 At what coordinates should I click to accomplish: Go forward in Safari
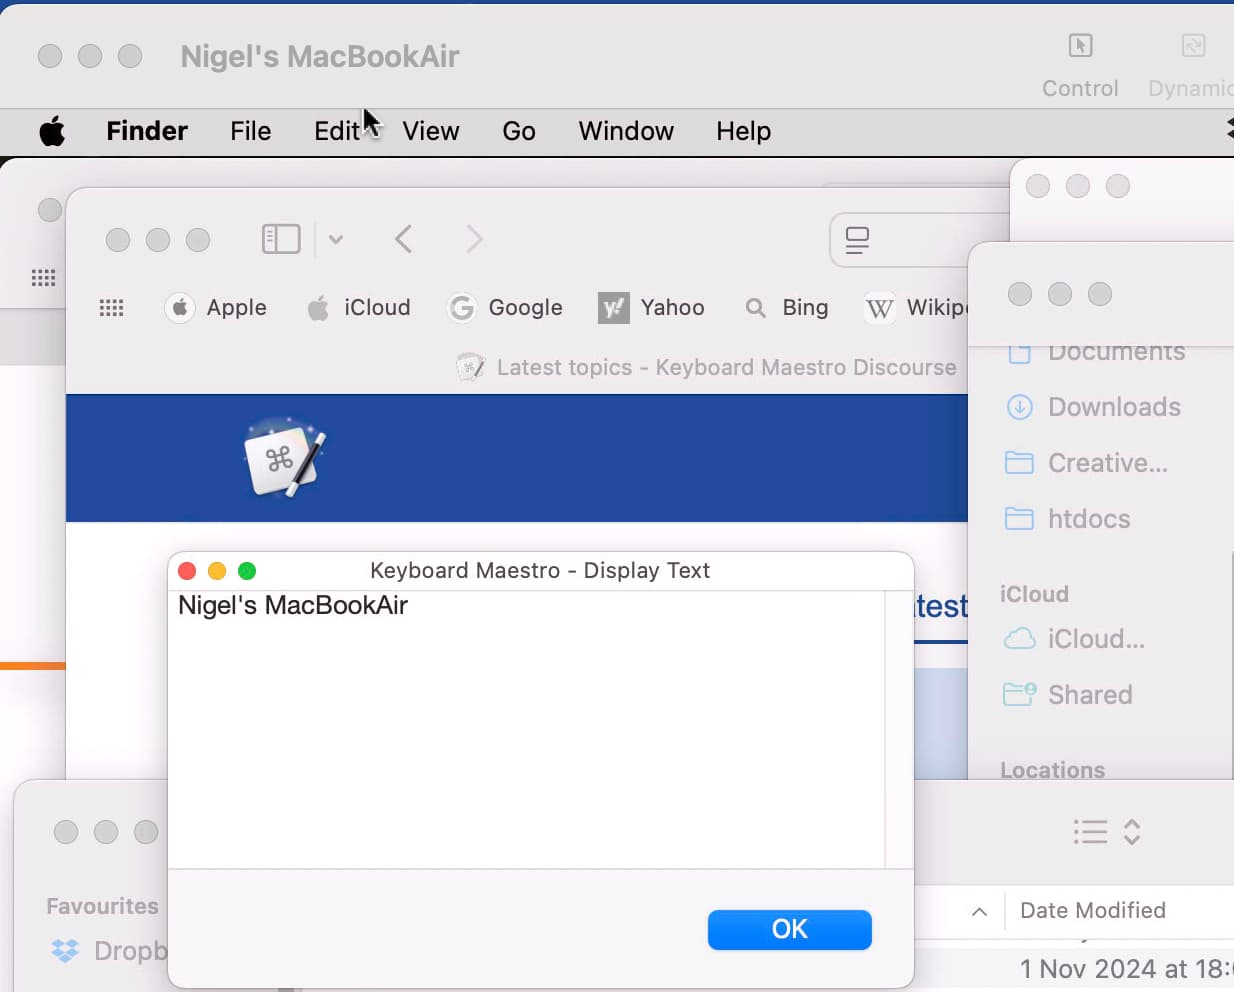click(x=474, y=239)
